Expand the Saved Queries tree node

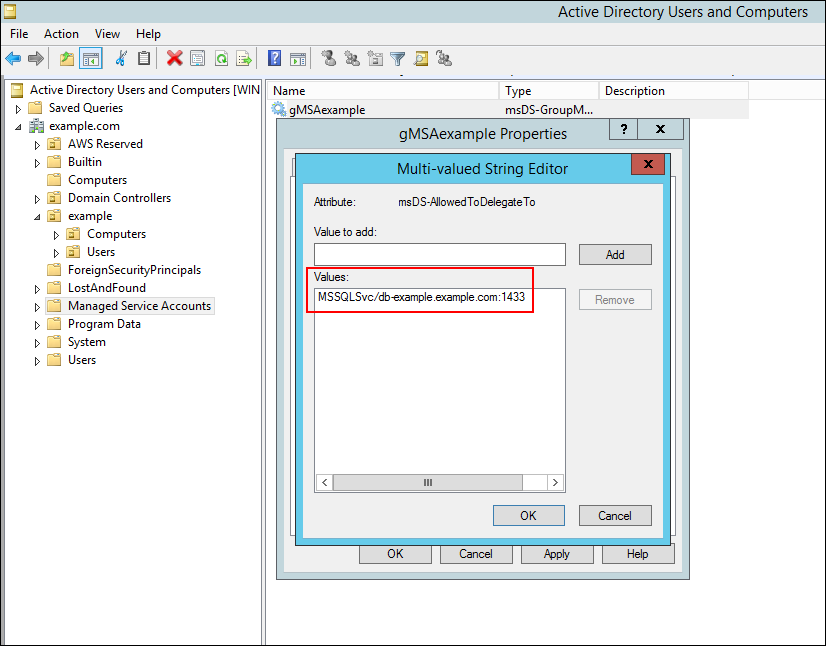pyautogui.click(x=17, y=107)
